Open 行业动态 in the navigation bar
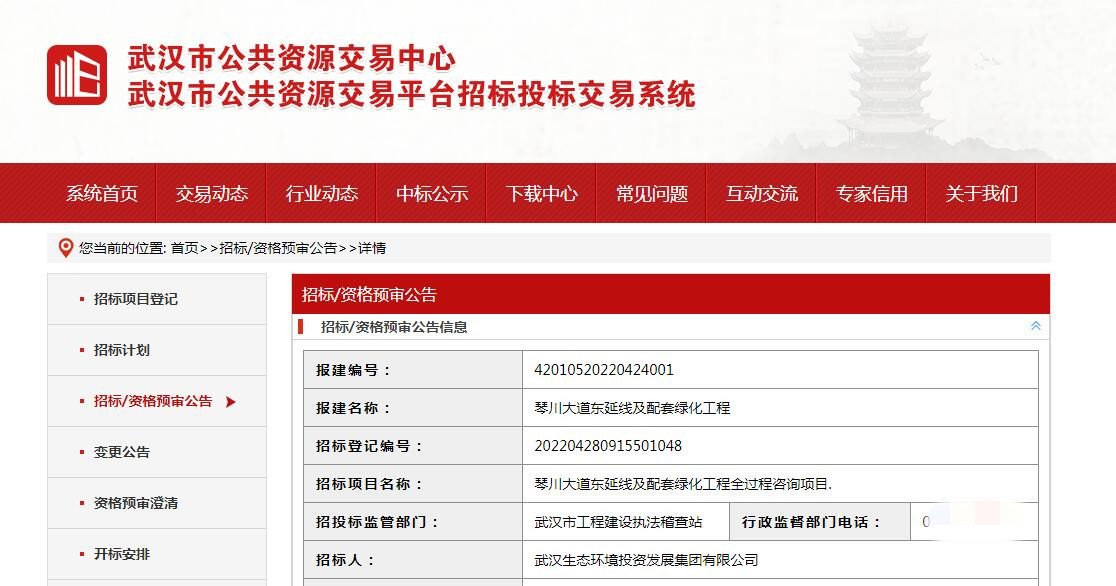The height and width of the screenshot is (586, 1116). pyautogui.click(x=322, y=194)
